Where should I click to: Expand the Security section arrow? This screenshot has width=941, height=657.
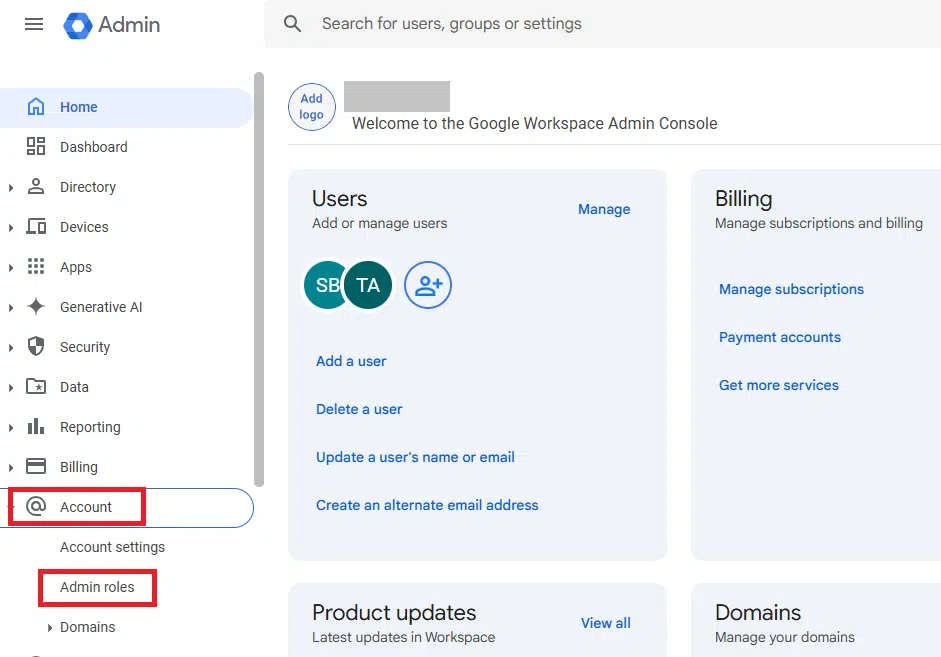(11, 347)
